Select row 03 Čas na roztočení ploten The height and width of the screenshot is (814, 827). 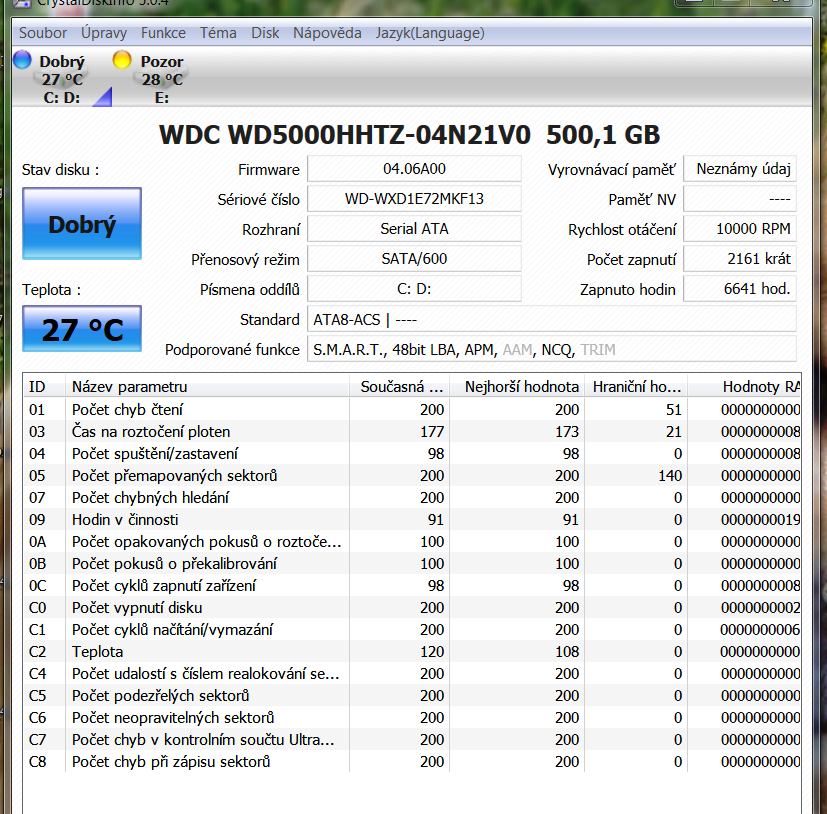coord(412,432)
